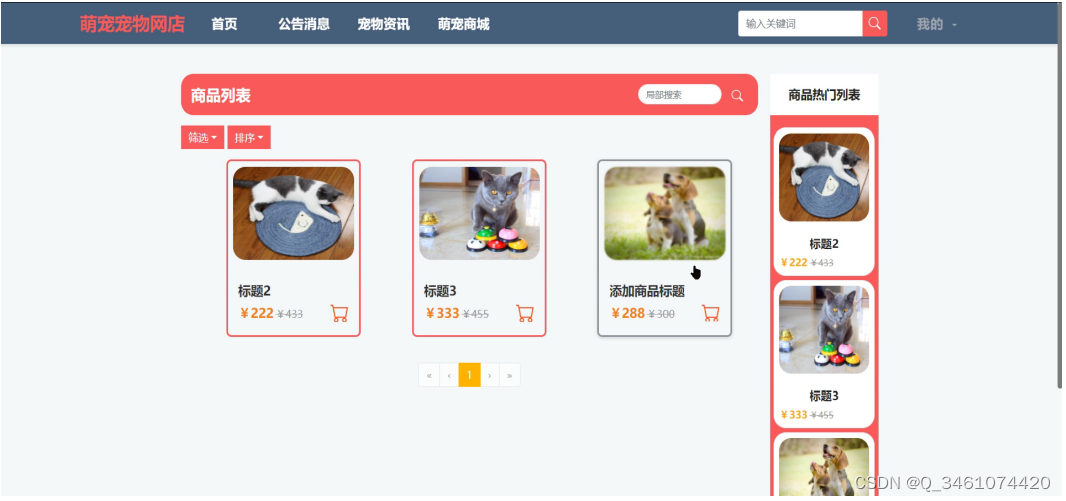Click the local search magnifier icon in 商品列表 bar
This screenshot has height=501, width=1066.
click(737, 95)
